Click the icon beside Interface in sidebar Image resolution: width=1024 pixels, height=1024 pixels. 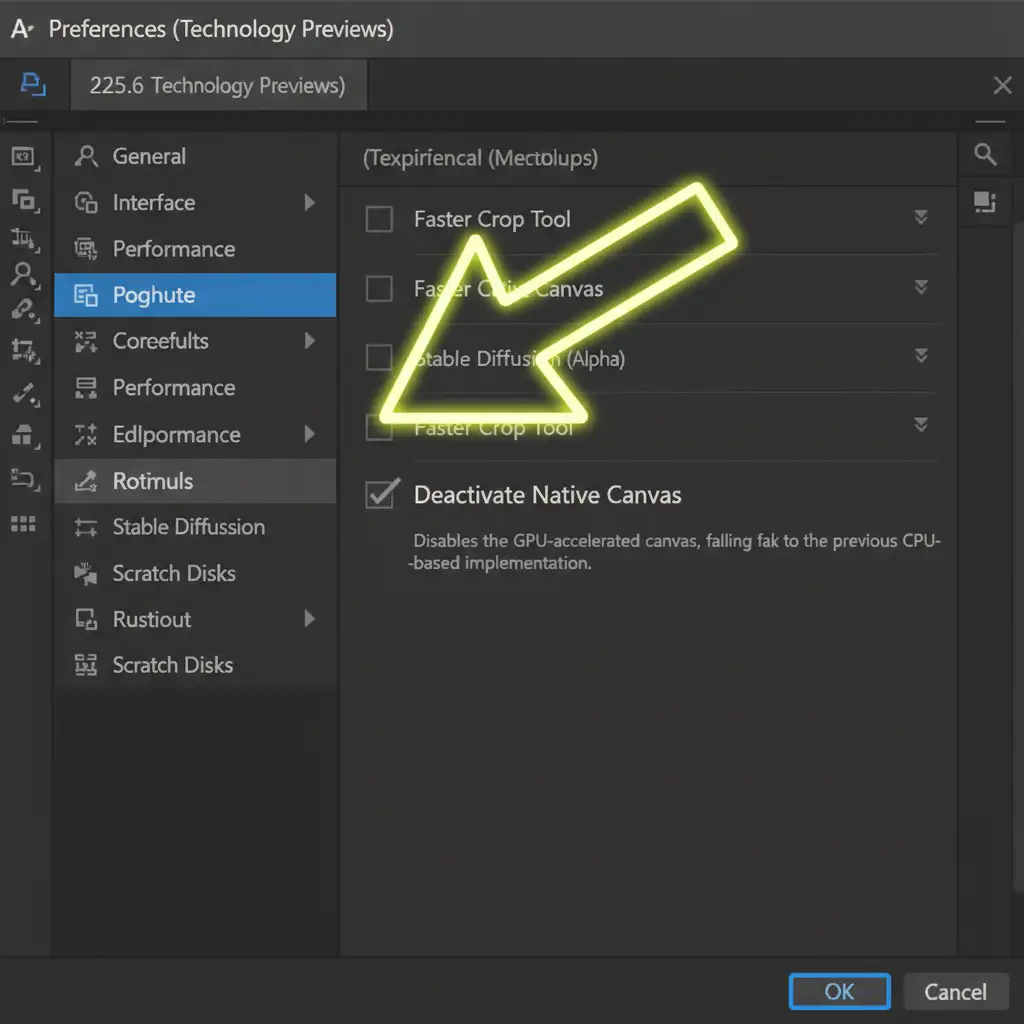tap(87, 203)
